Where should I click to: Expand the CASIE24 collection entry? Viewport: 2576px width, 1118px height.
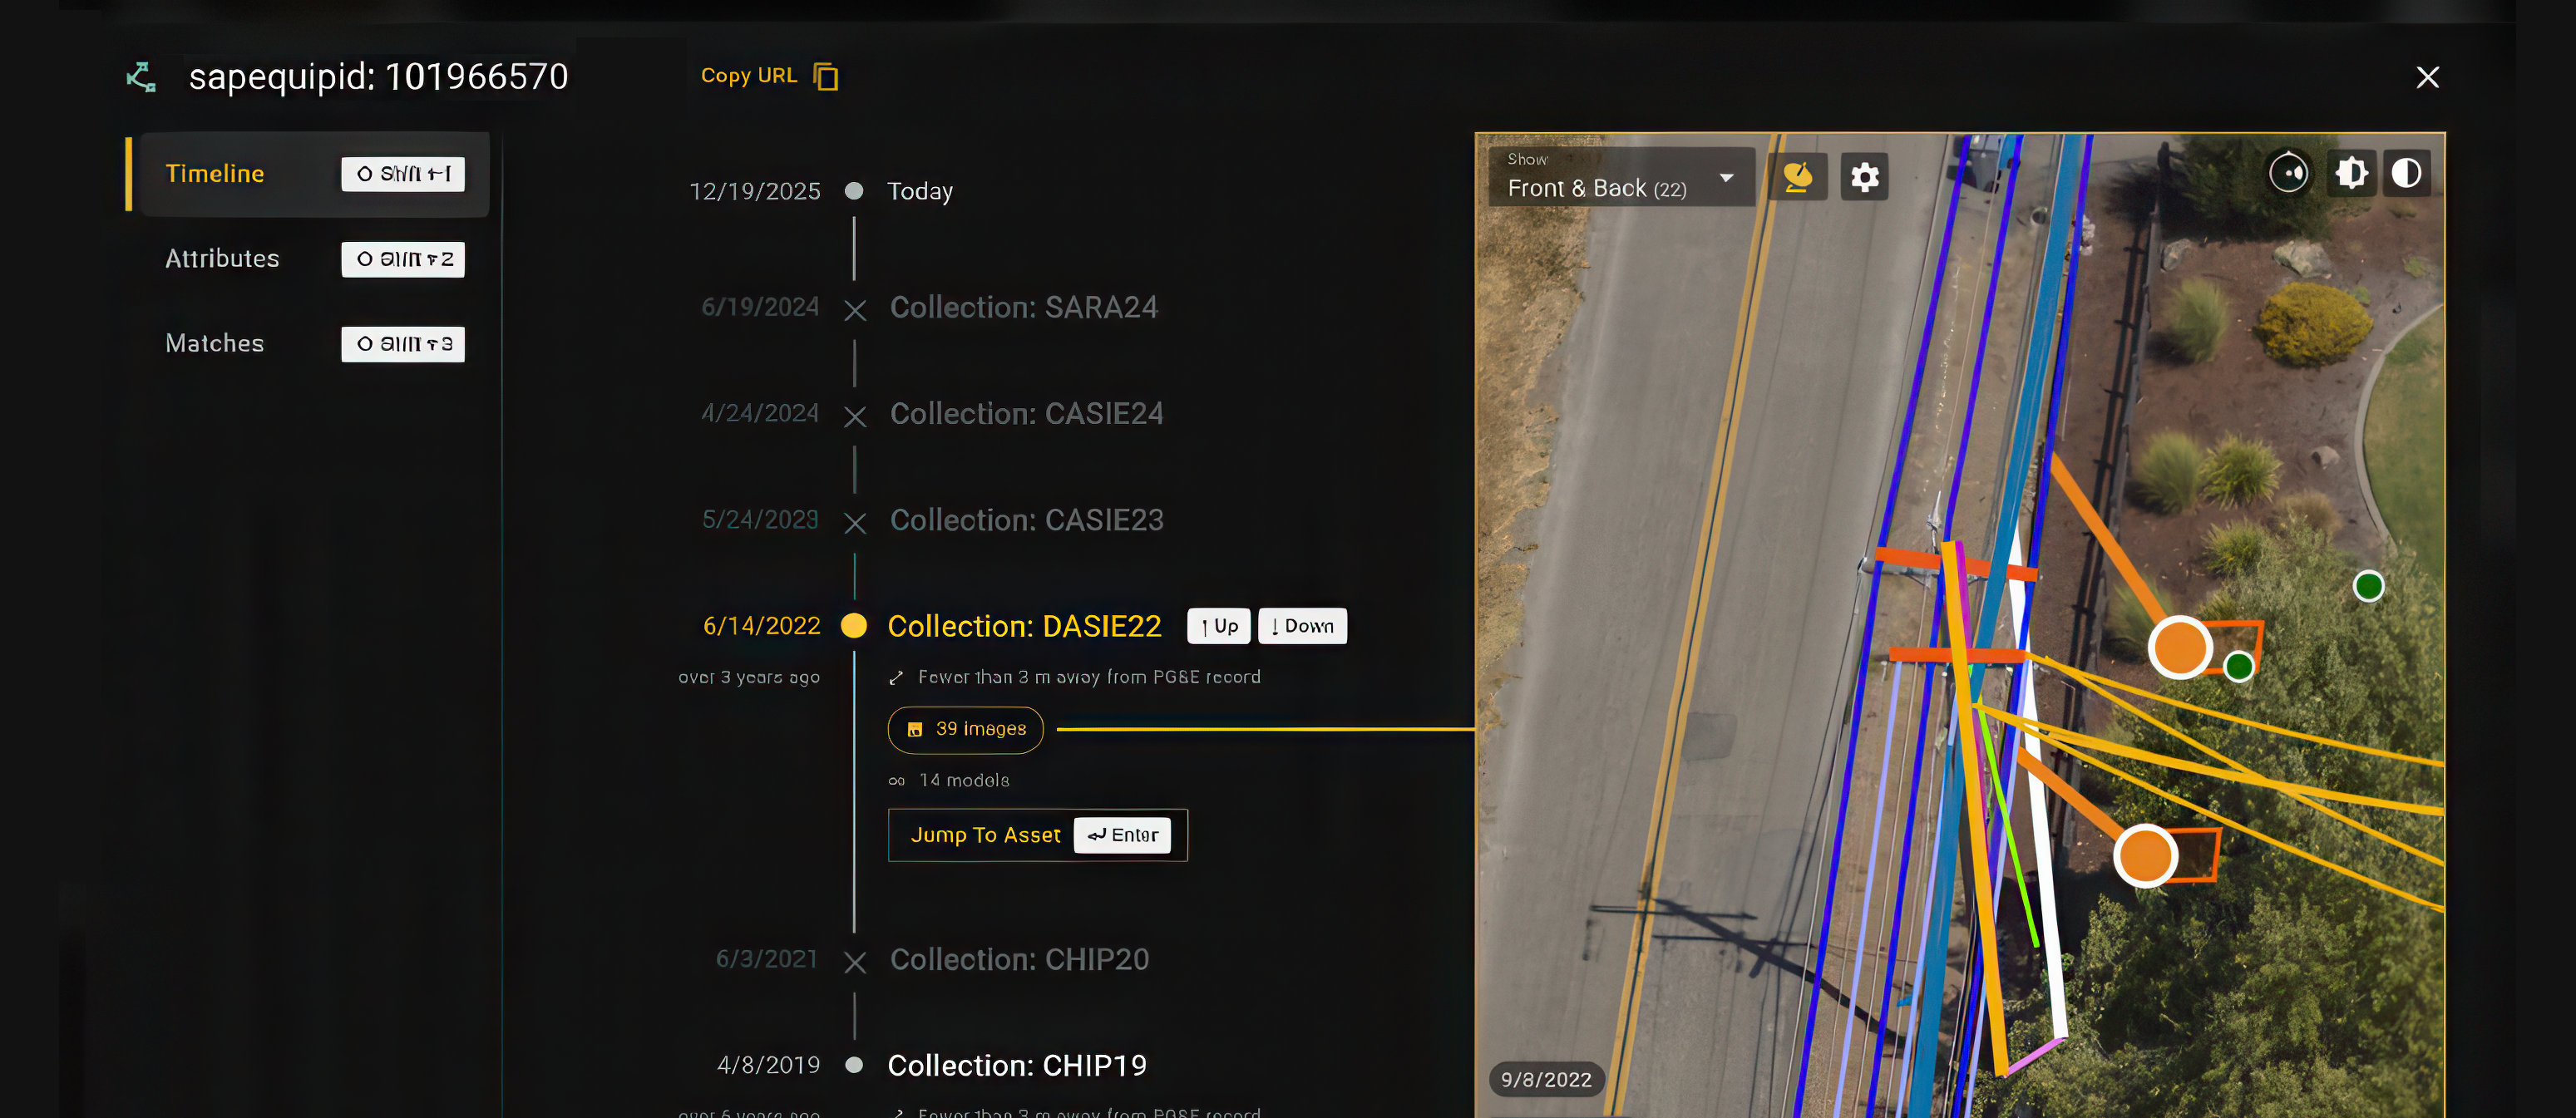click(x=1026, y=413)
